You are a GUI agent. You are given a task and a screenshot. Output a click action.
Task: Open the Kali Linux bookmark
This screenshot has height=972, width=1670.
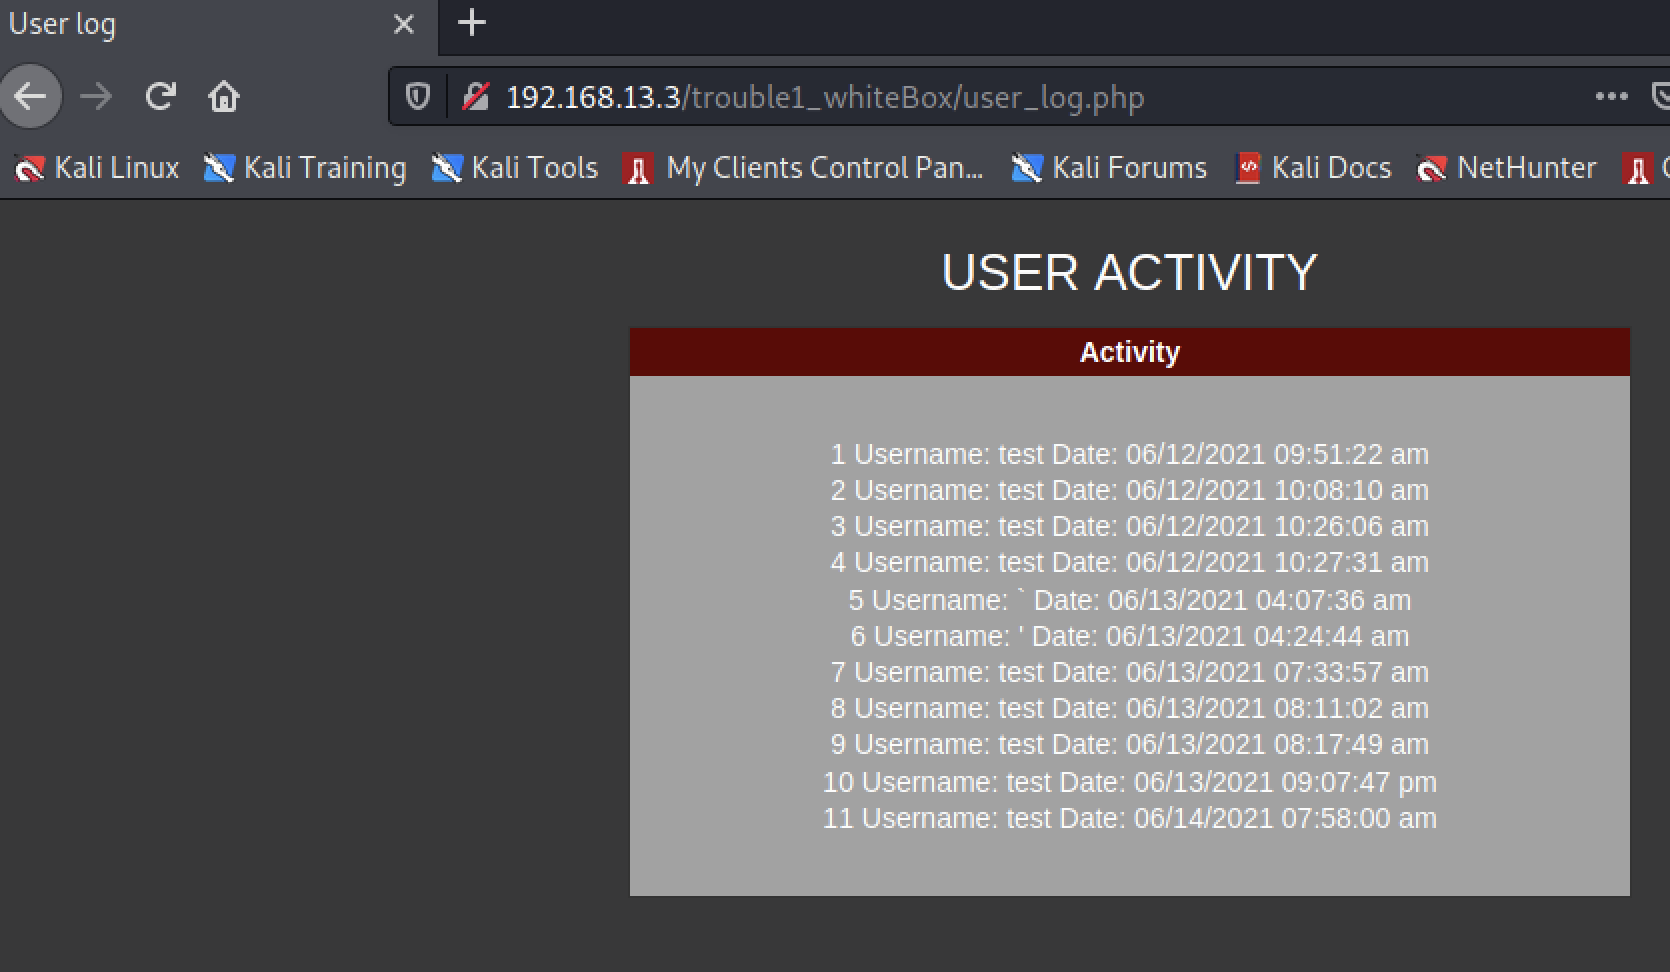97,168
